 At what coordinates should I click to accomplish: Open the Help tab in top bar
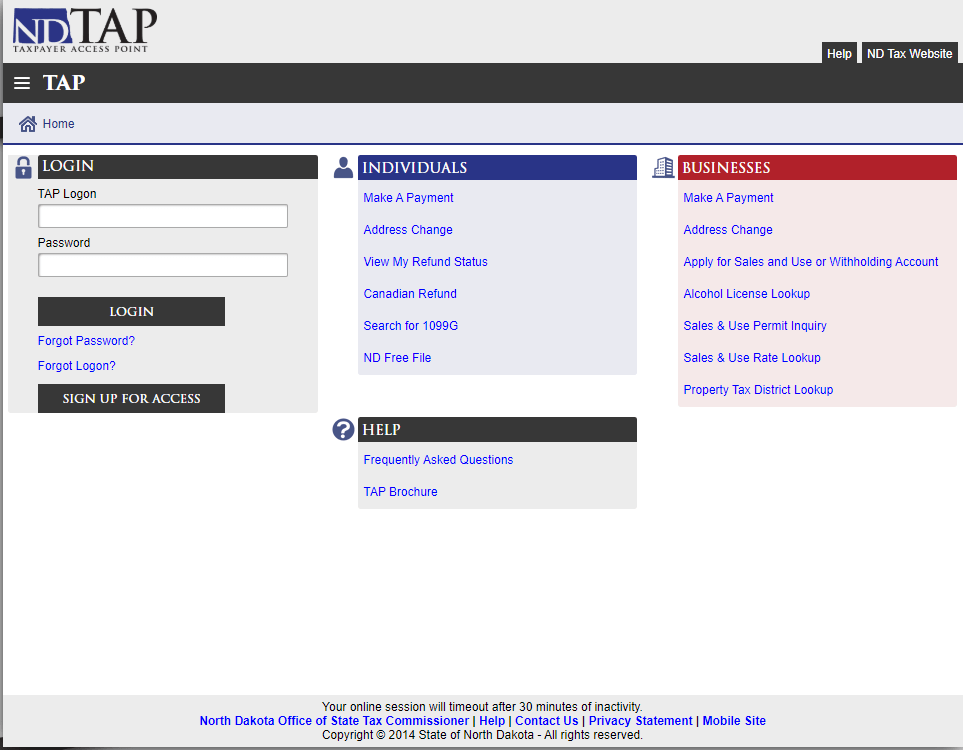(x=839, y=54)
